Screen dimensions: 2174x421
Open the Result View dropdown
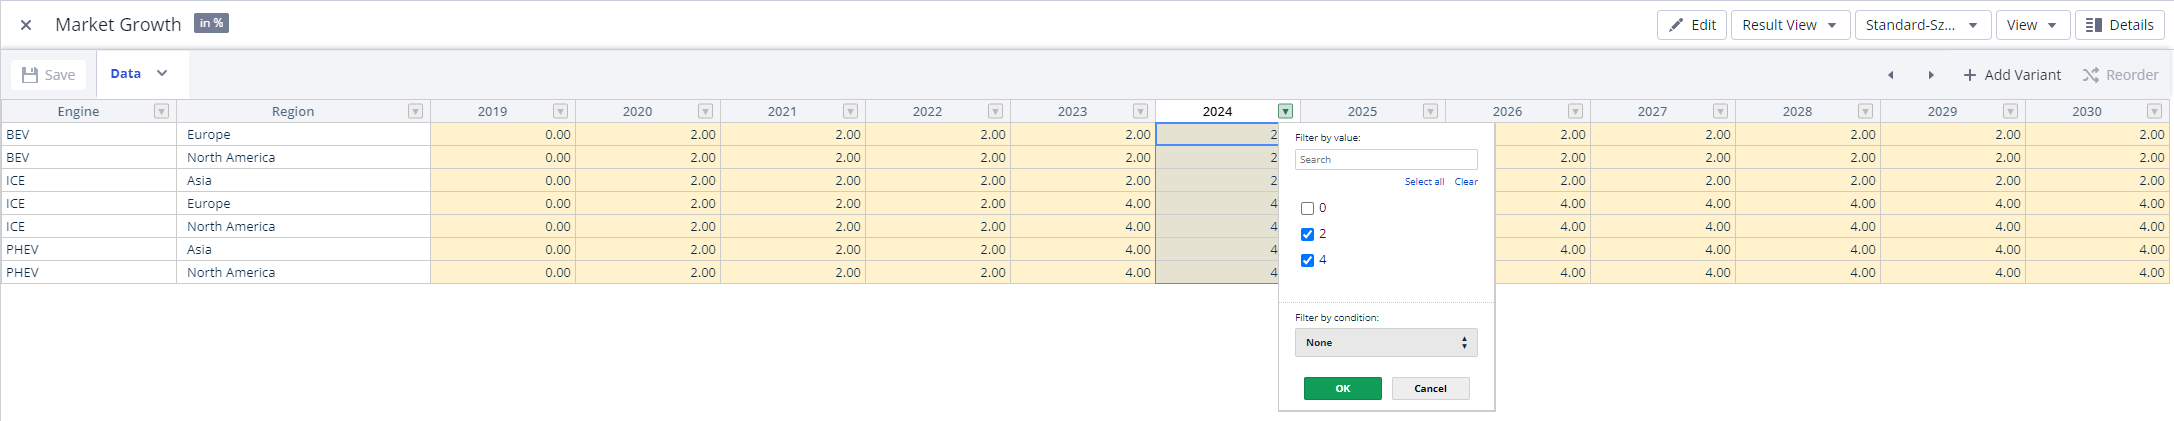click(1789, 25)
